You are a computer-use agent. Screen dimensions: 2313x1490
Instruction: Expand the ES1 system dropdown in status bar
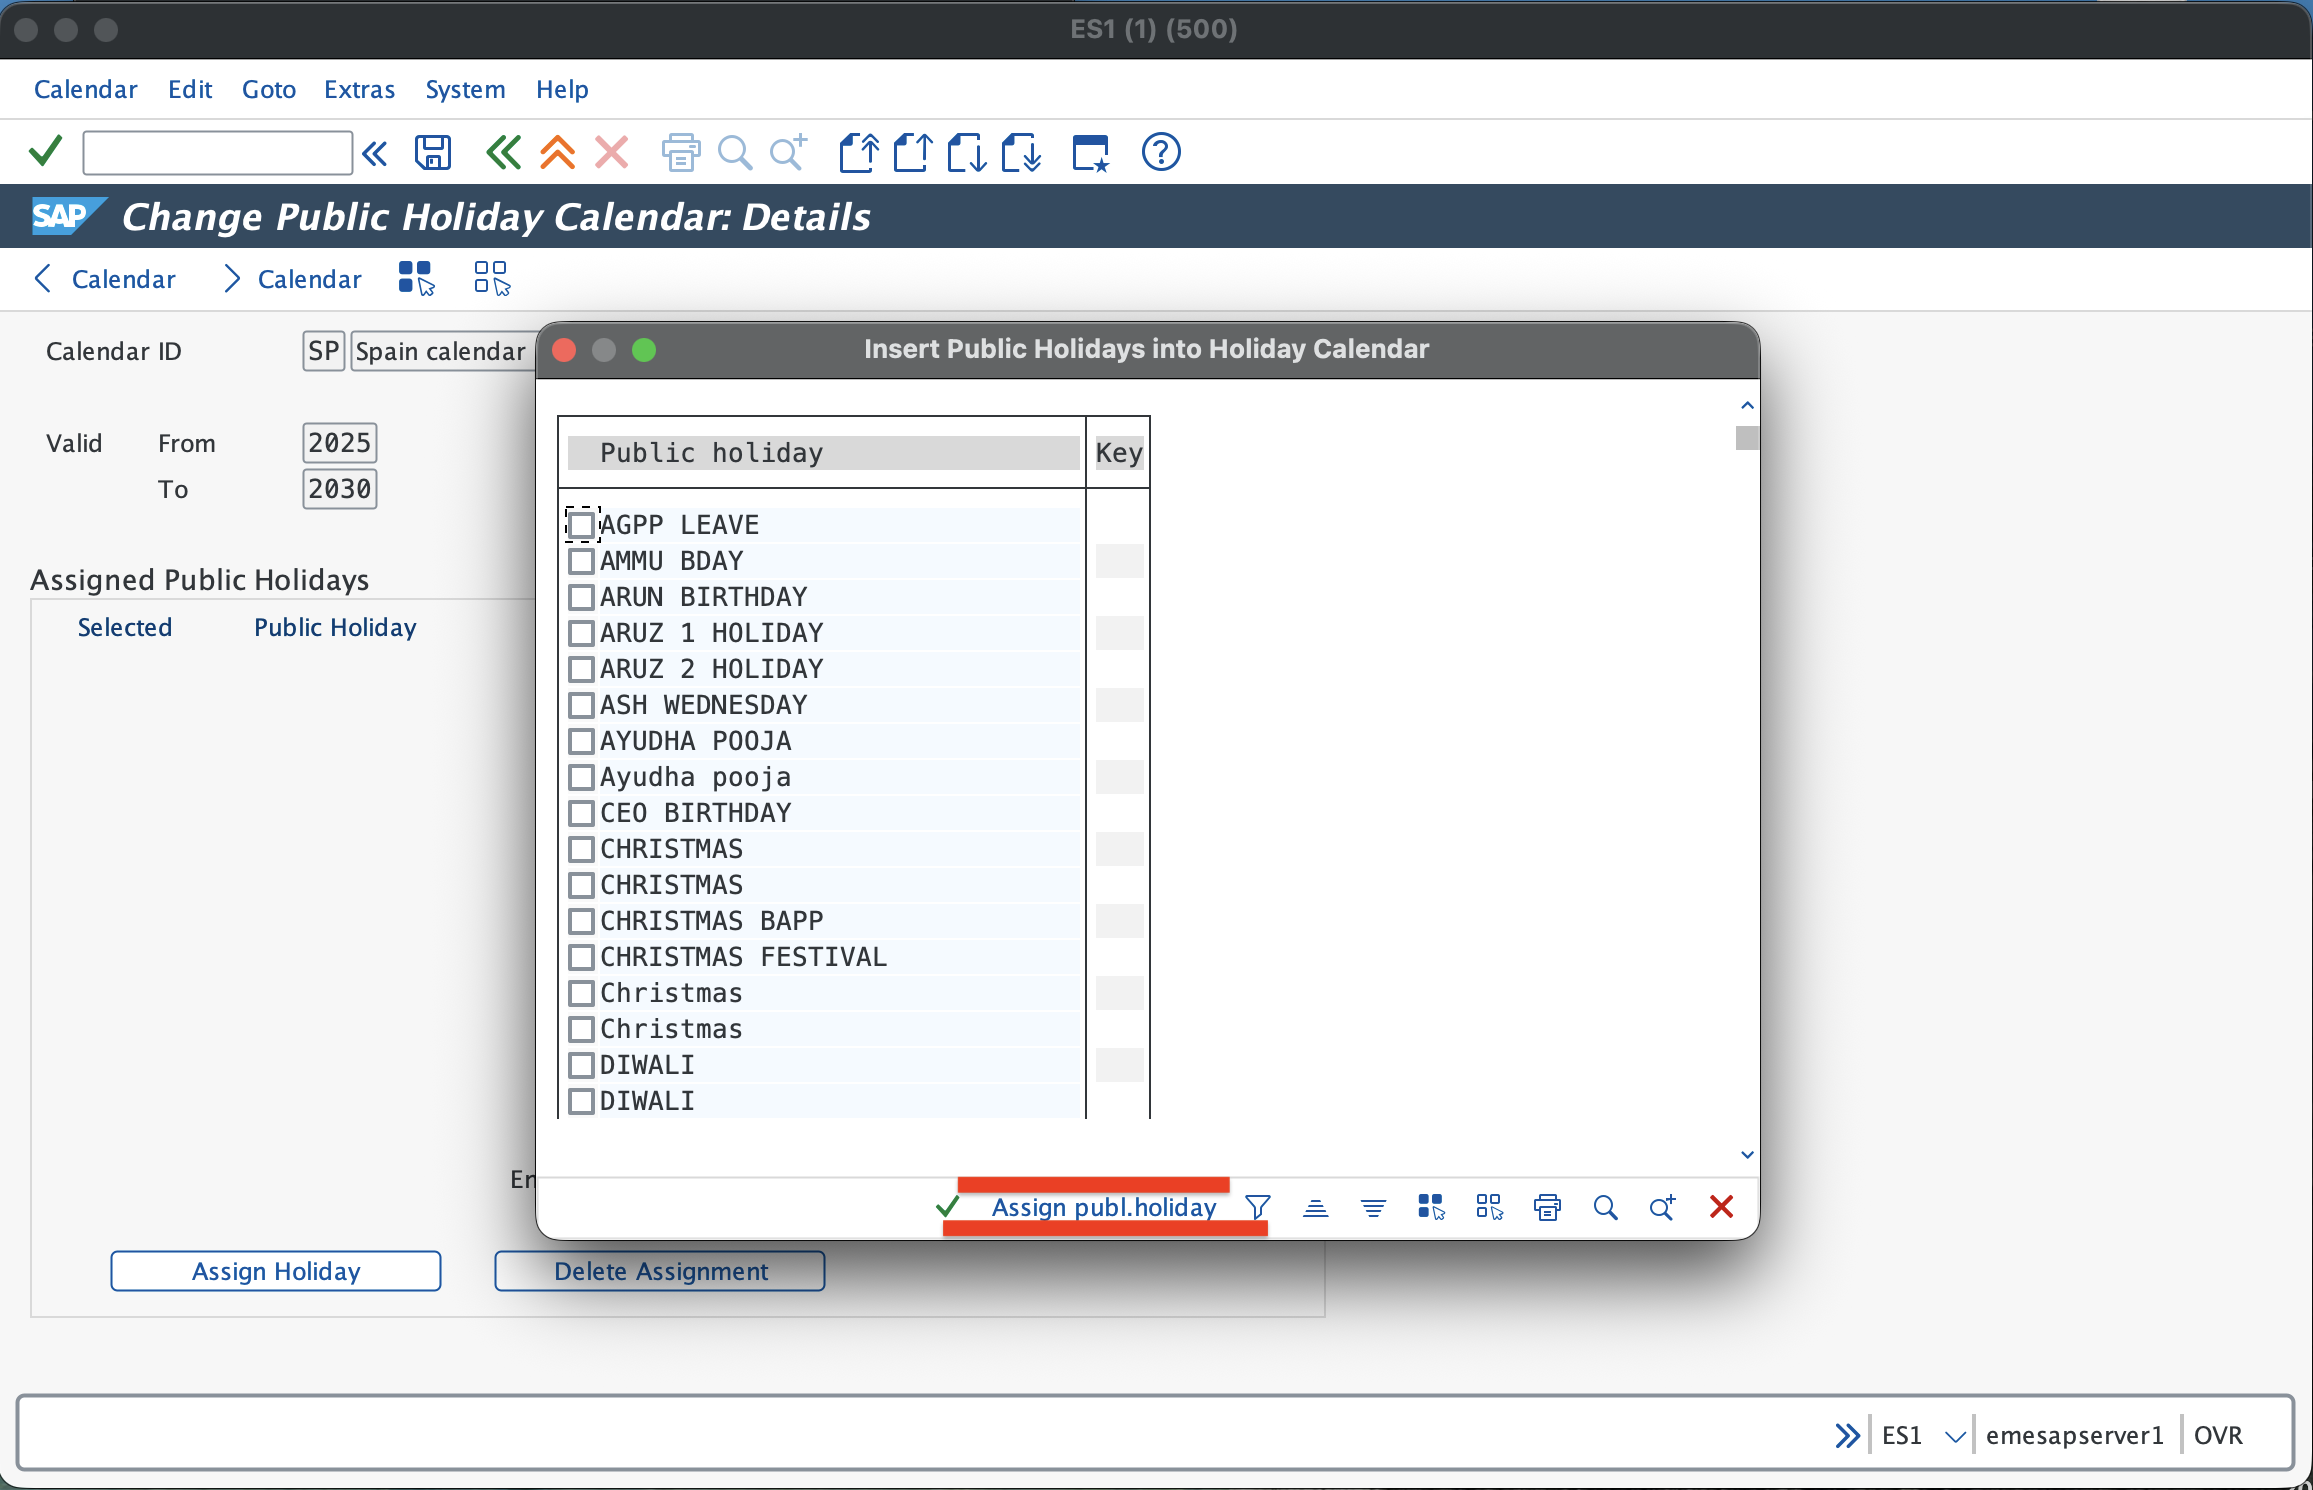click(x=1955, y=1436)
